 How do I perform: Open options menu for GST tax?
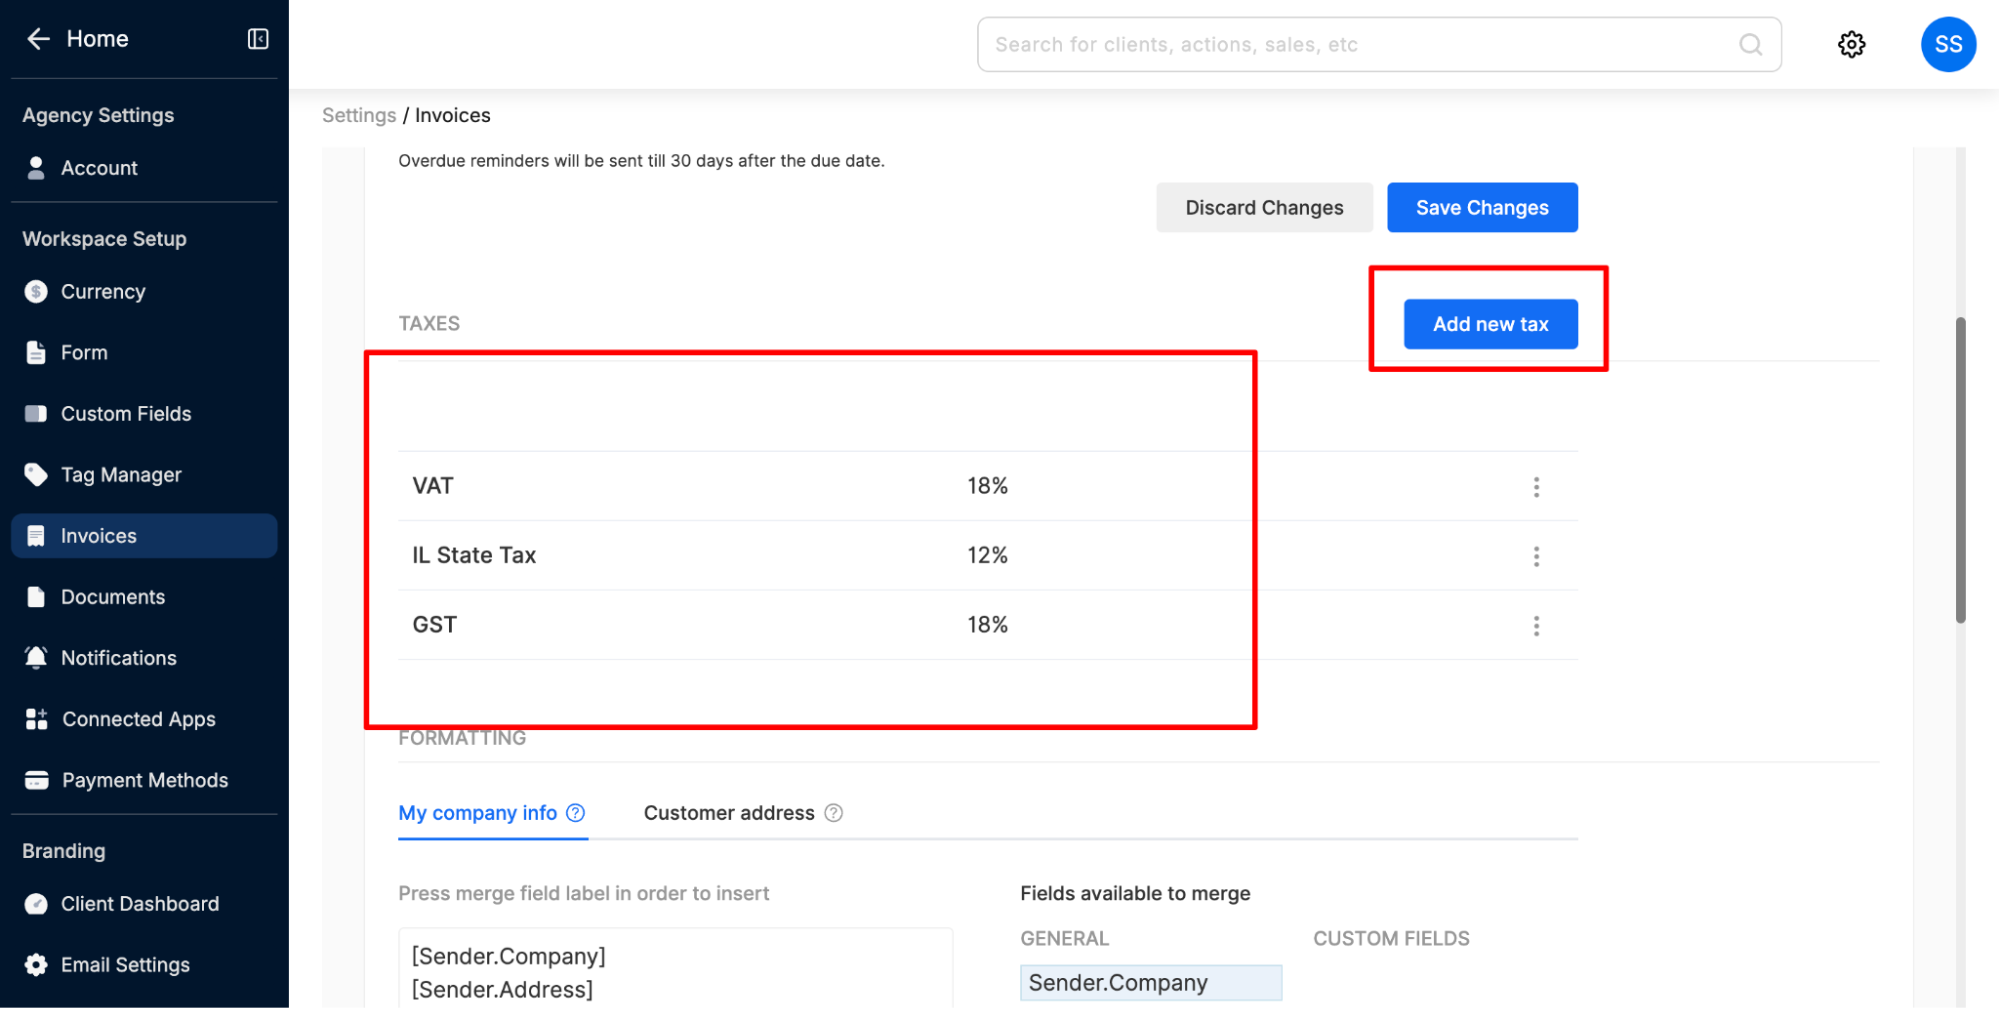(x=1536, y=626)
